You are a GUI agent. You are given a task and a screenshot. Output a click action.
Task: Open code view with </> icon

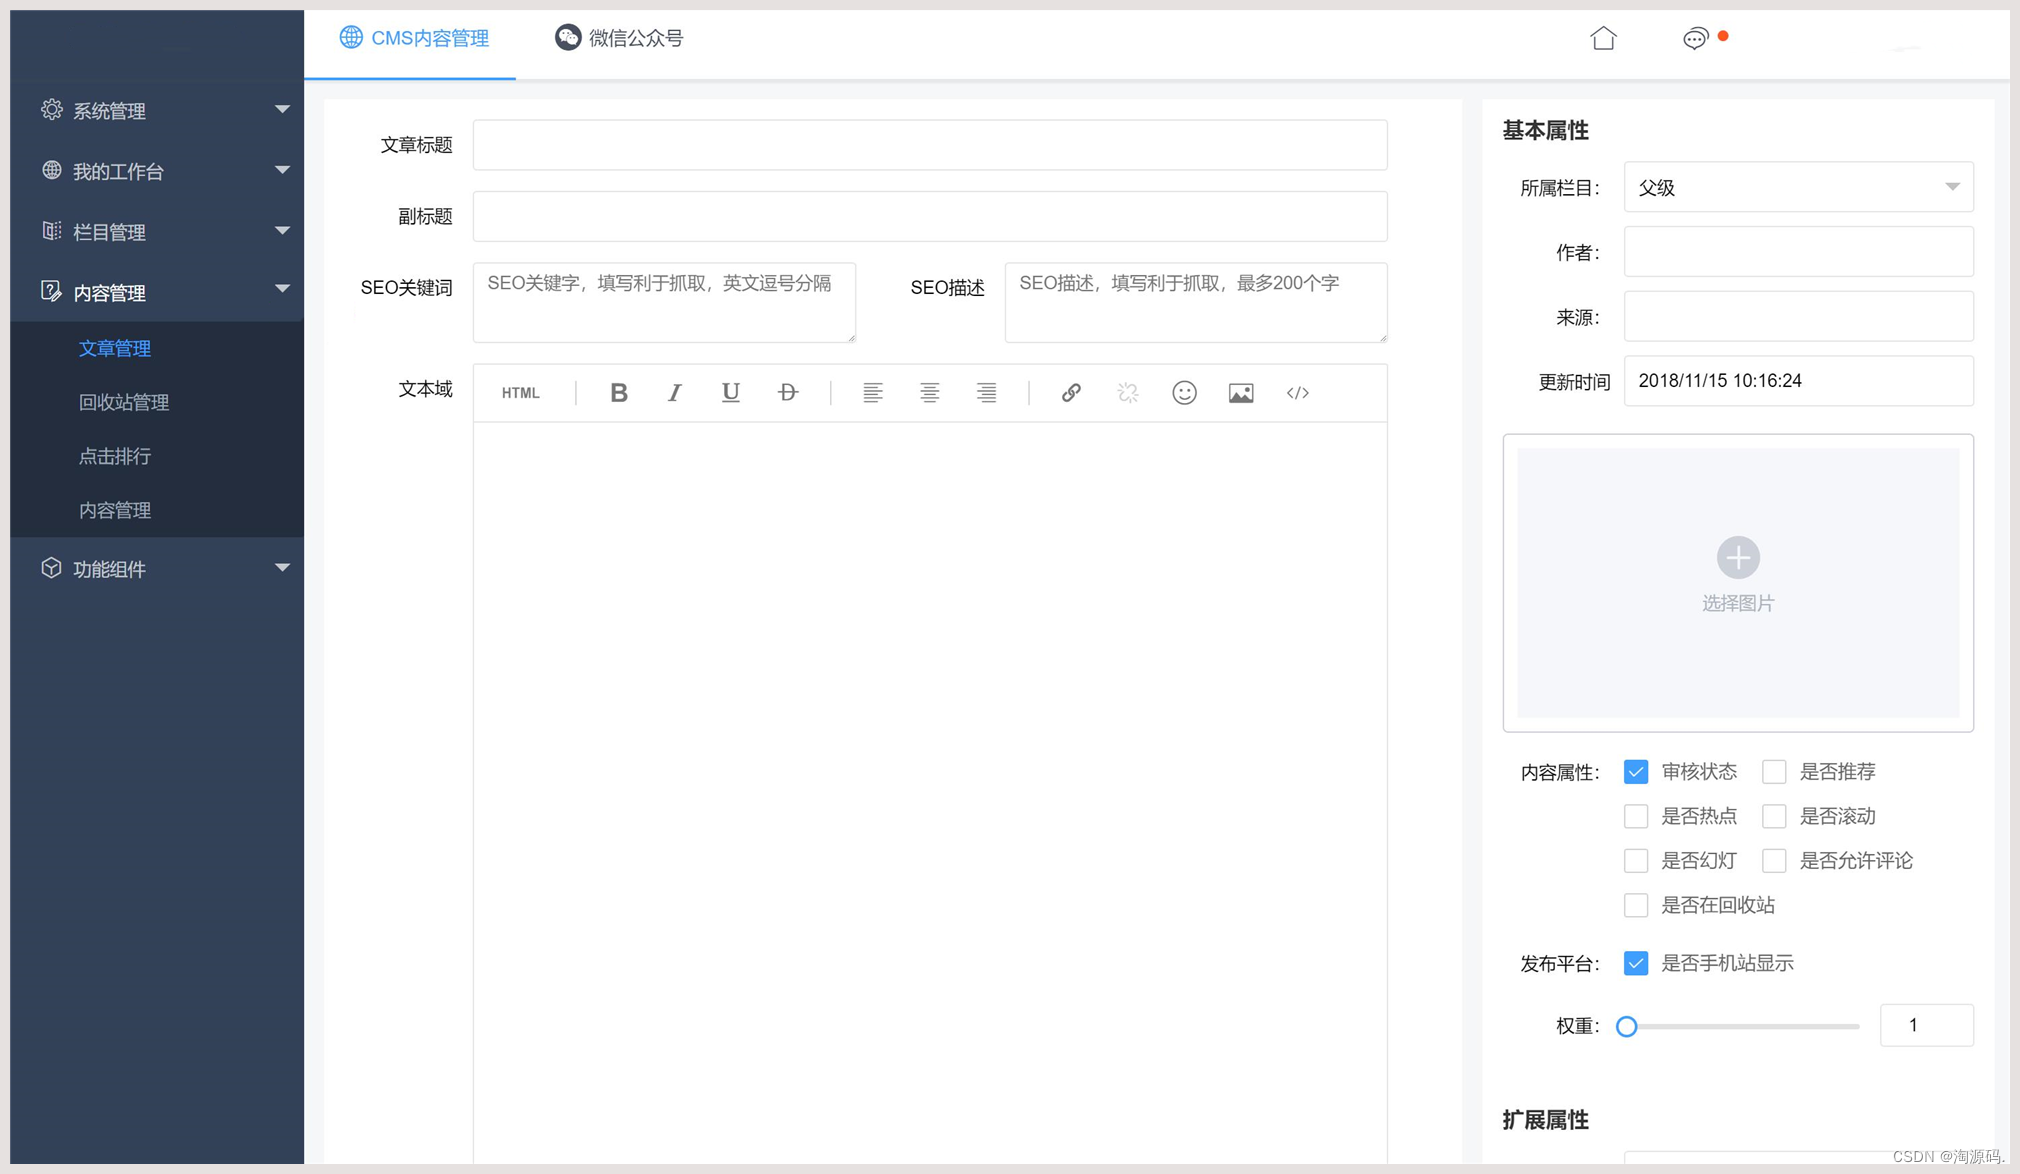tap(1297, 393)
